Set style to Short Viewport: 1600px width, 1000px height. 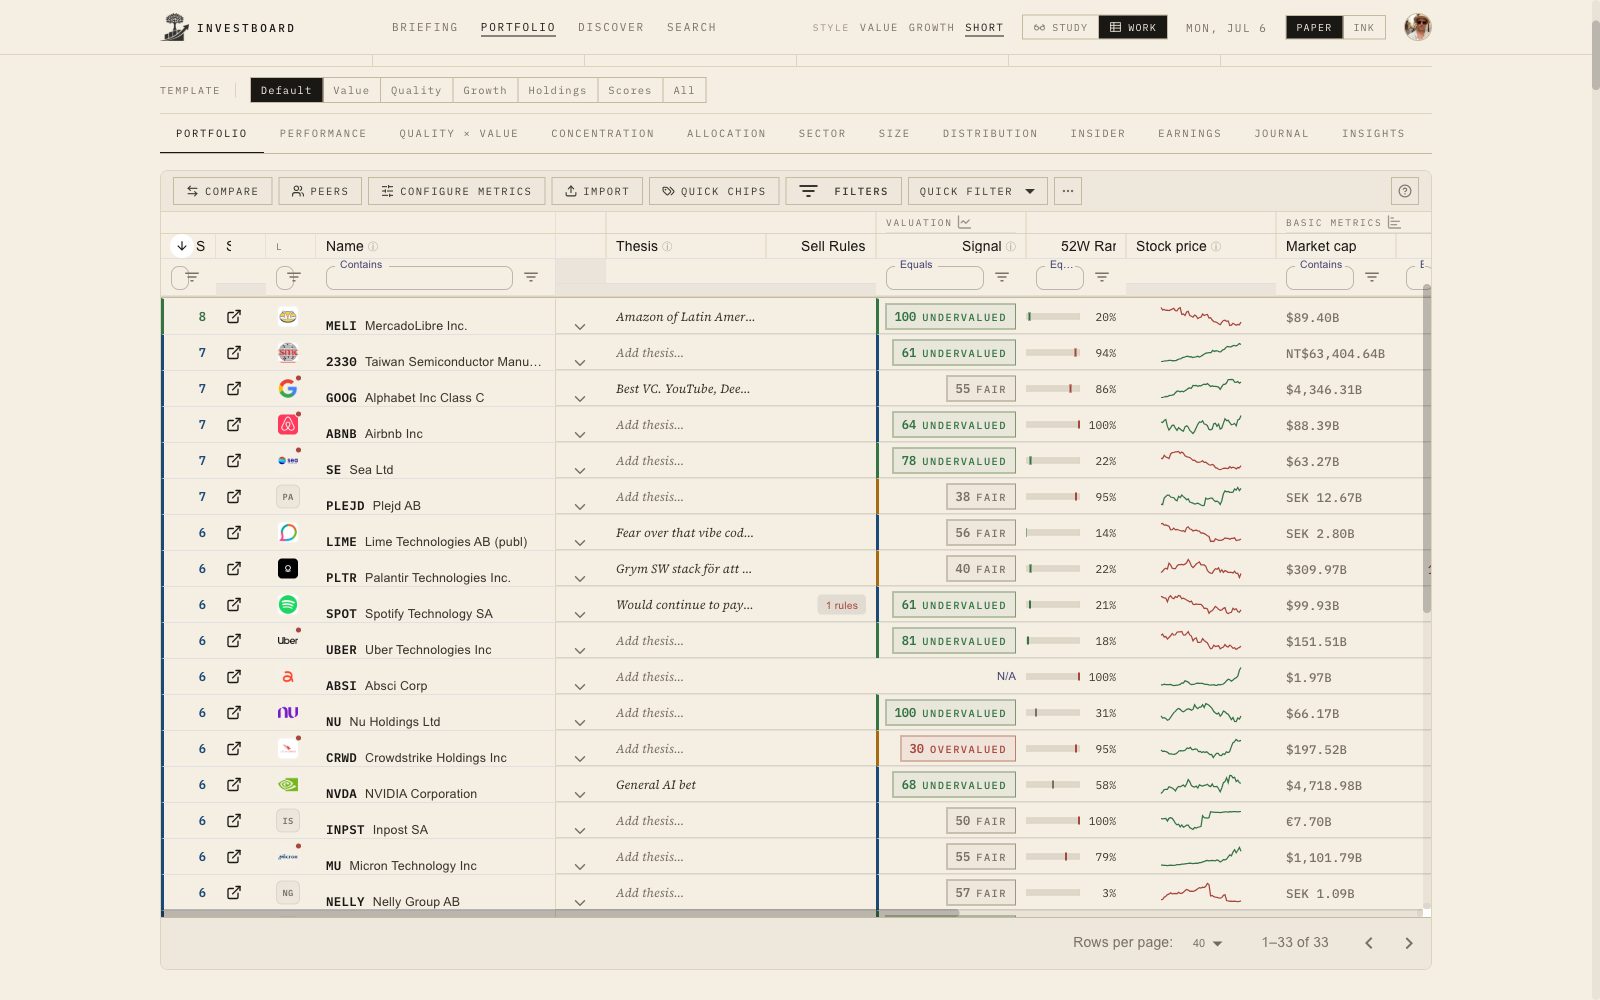[984, 28]
